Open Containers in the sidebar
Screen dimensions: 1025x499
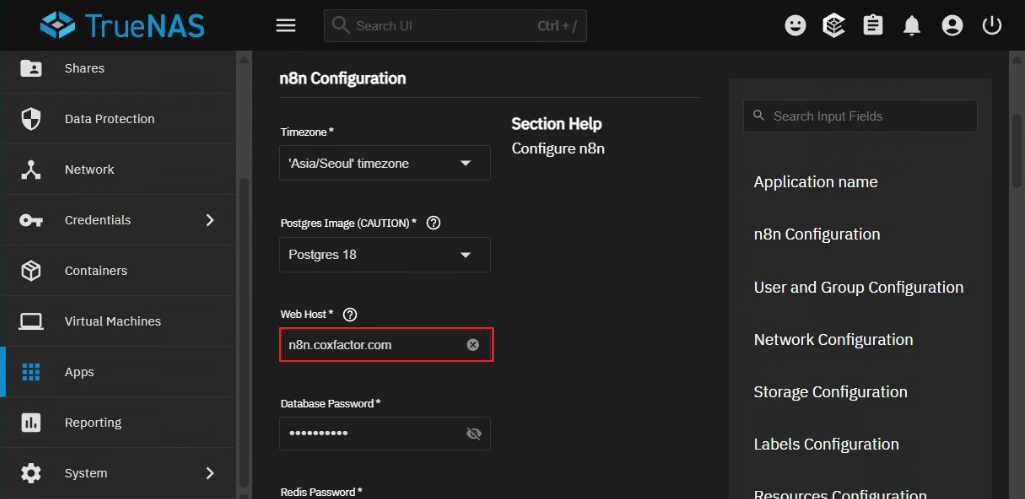[x=118, y=271]
